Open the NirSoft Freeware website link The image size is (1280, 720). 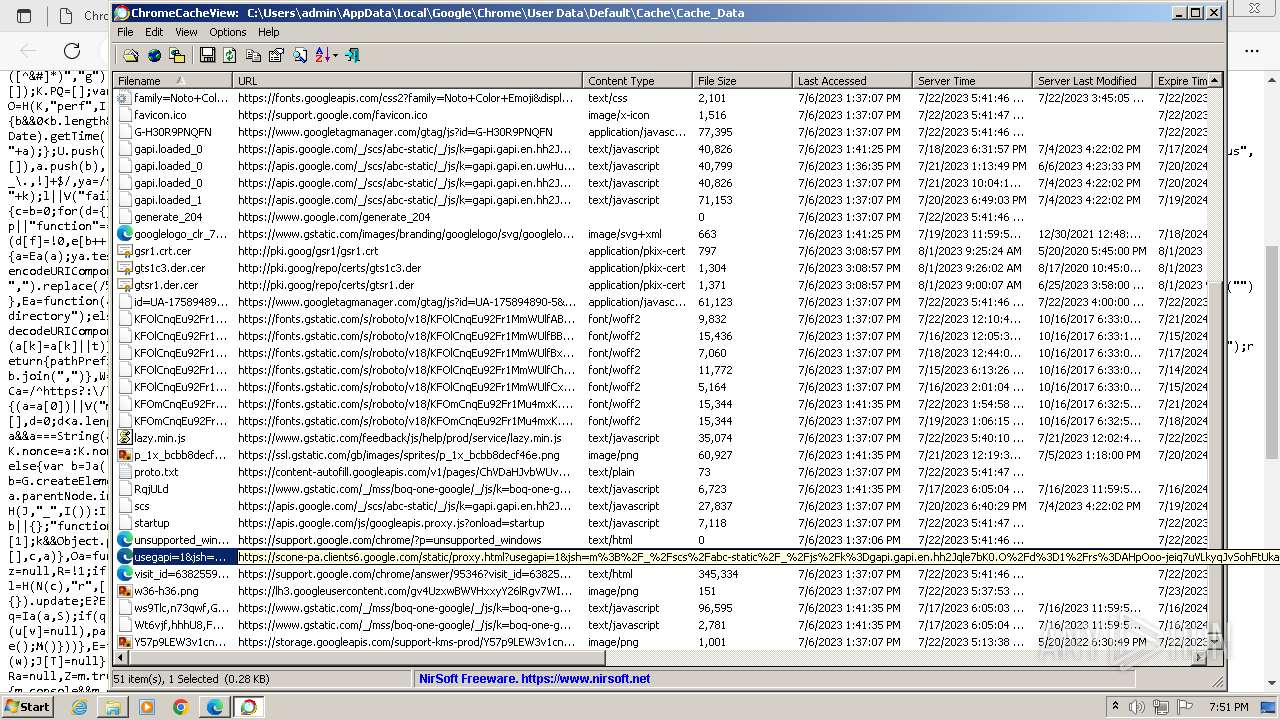534,678
